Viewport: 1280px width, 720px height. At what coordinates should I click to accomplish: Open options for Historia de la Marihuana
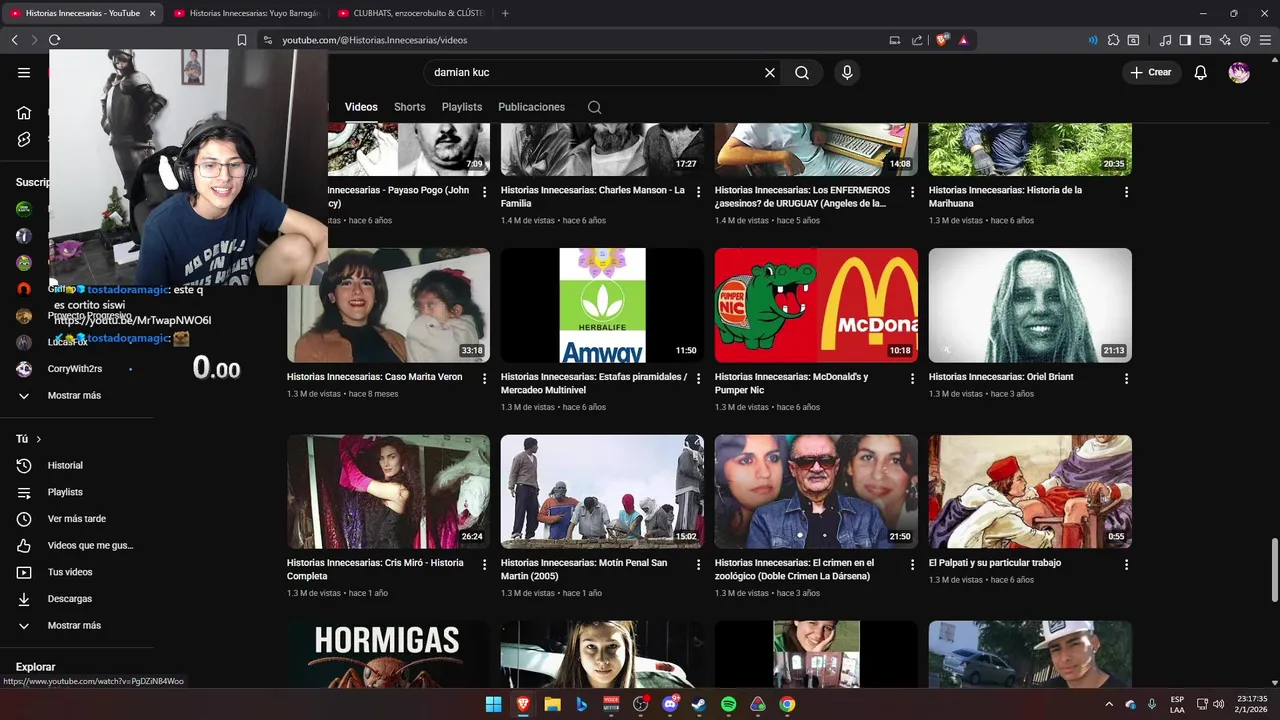1127,192
